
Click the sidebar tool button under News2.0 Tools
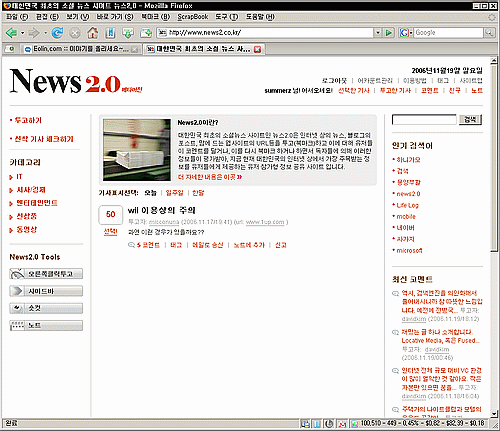coord(46,291)
